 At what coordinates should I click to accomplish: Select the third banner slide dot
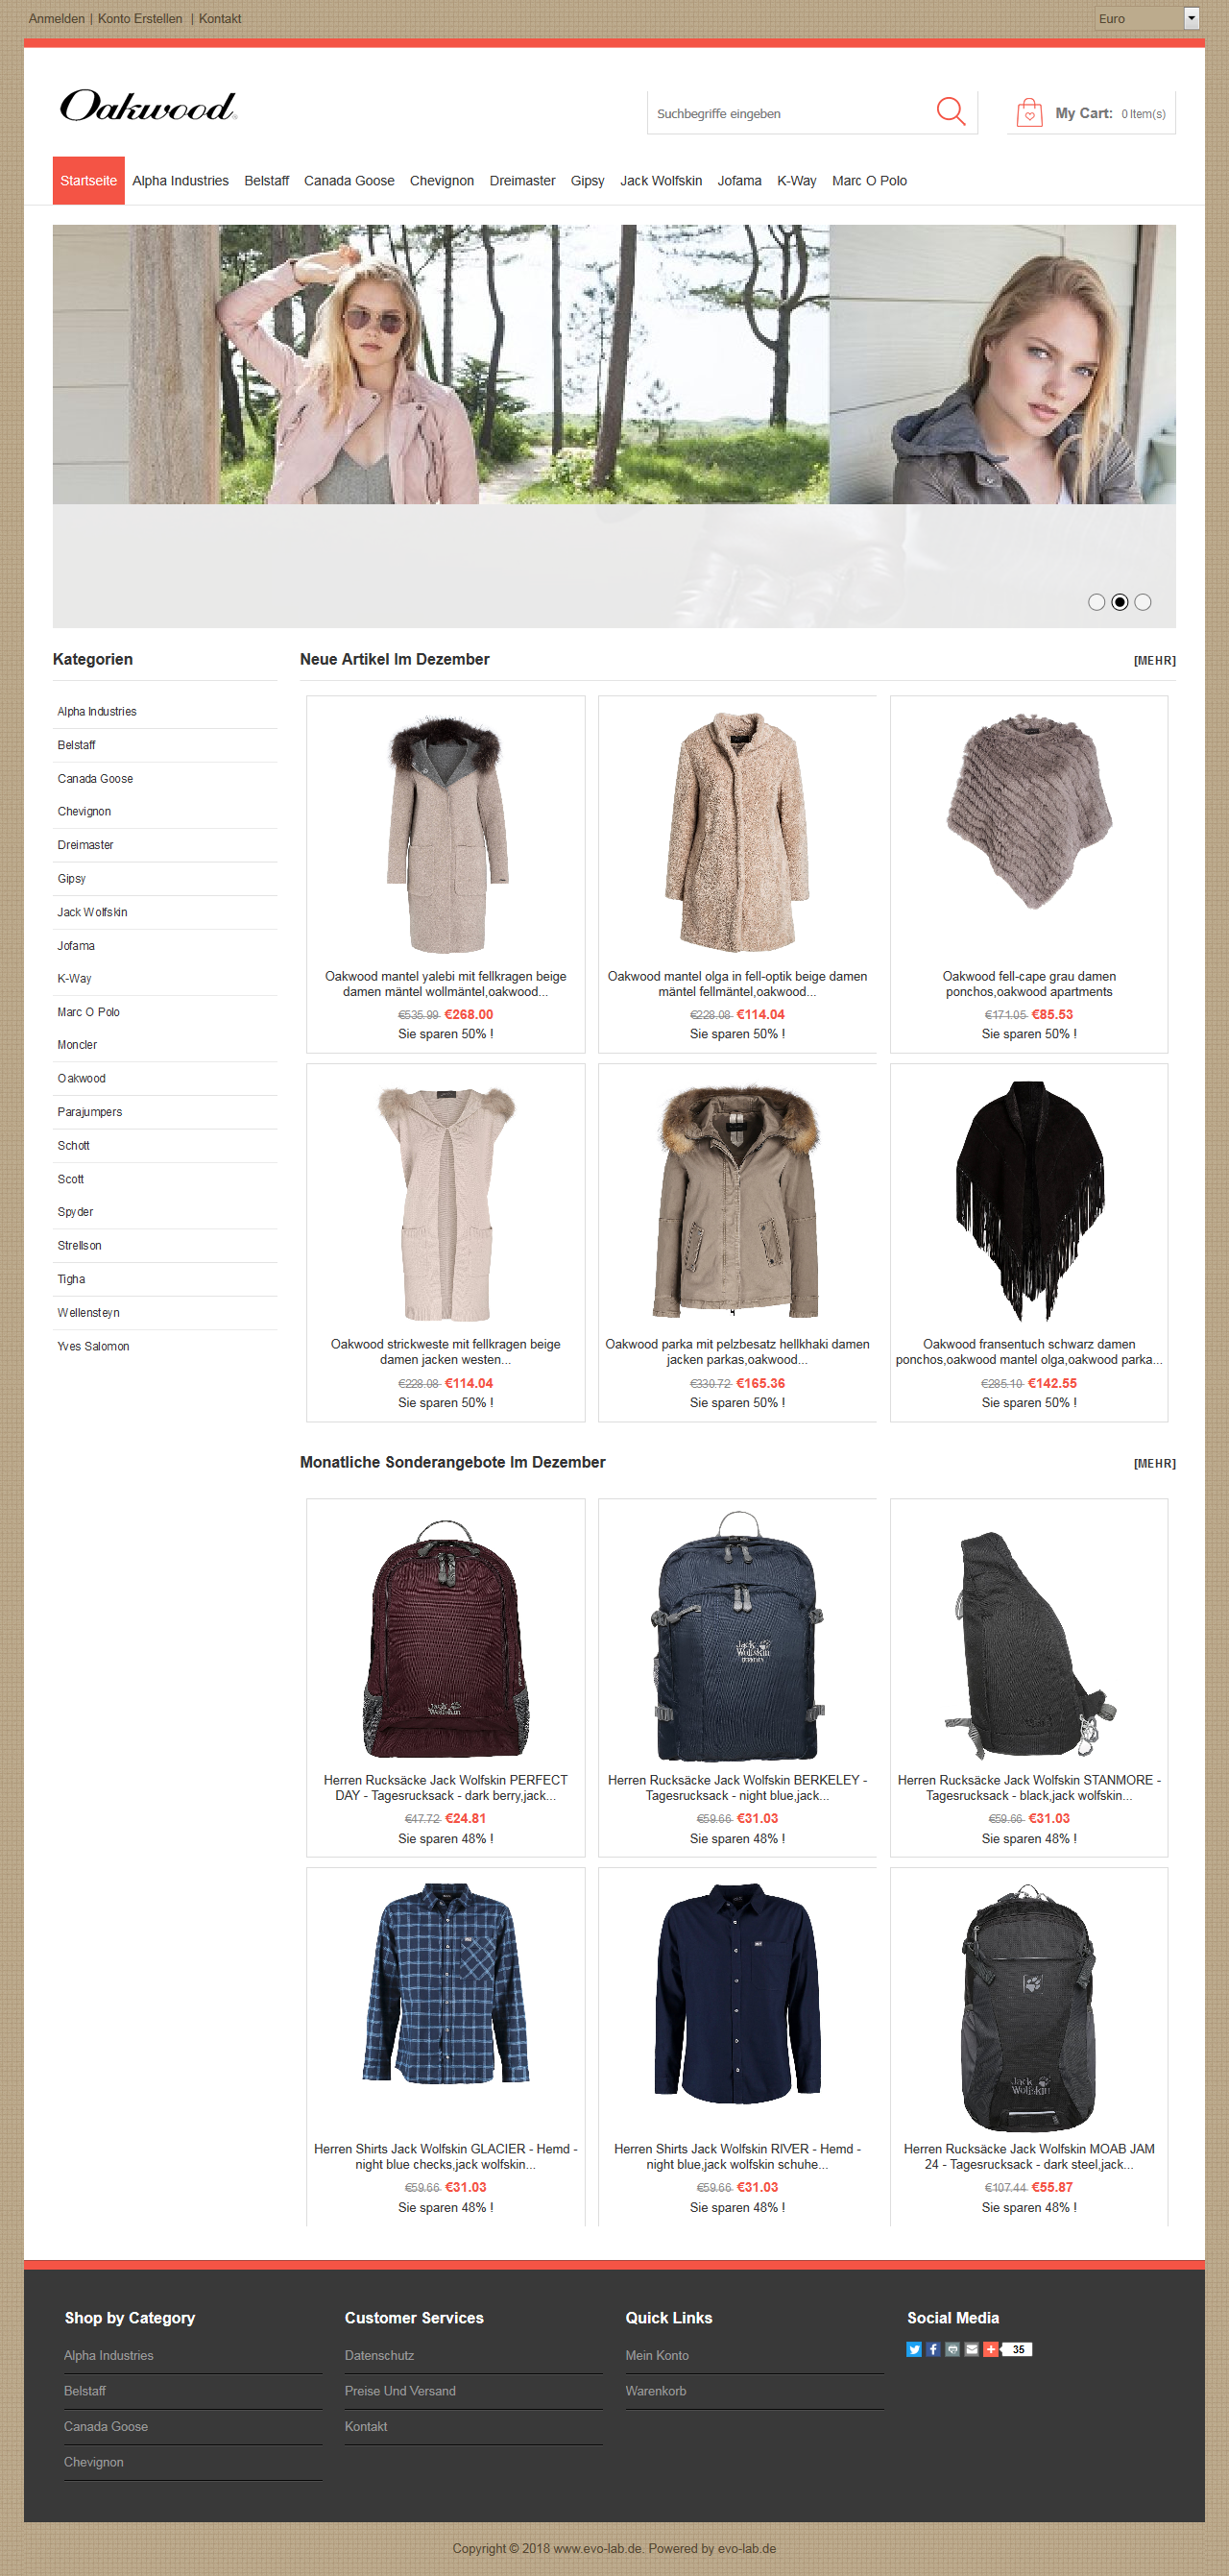point(1143,602)
